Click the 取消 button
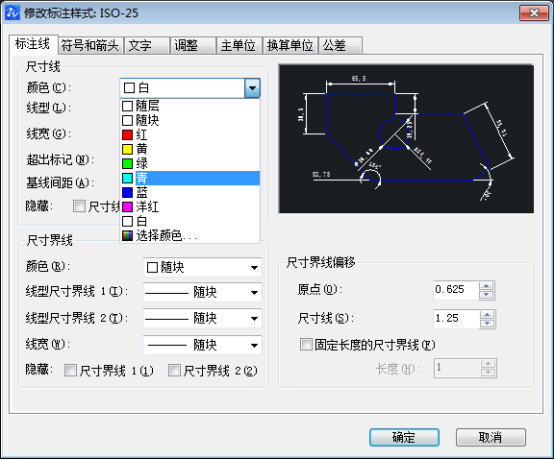This screenshot has width=554, height=460. 490,437
